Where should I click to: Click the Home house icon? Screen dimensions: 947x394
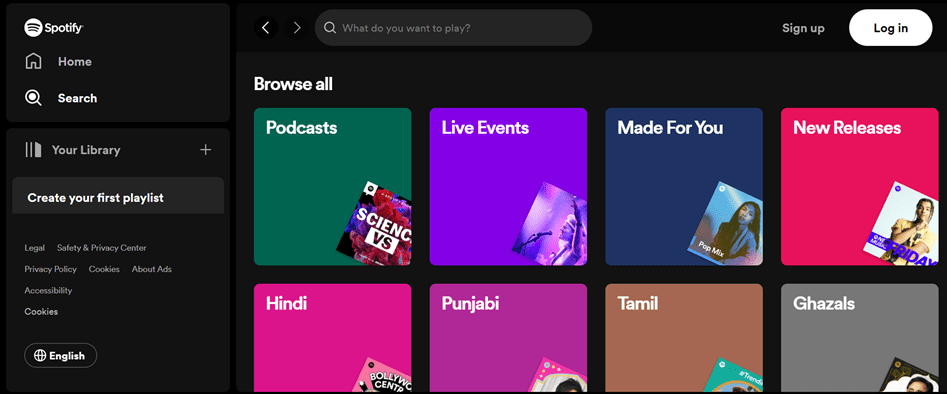(x=33, y=62)
